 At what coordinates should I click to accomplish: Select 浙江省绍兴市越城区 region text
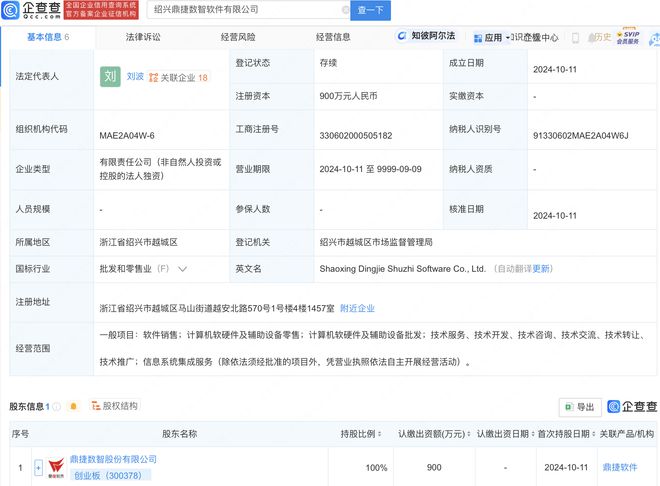(x=138, y=242)
